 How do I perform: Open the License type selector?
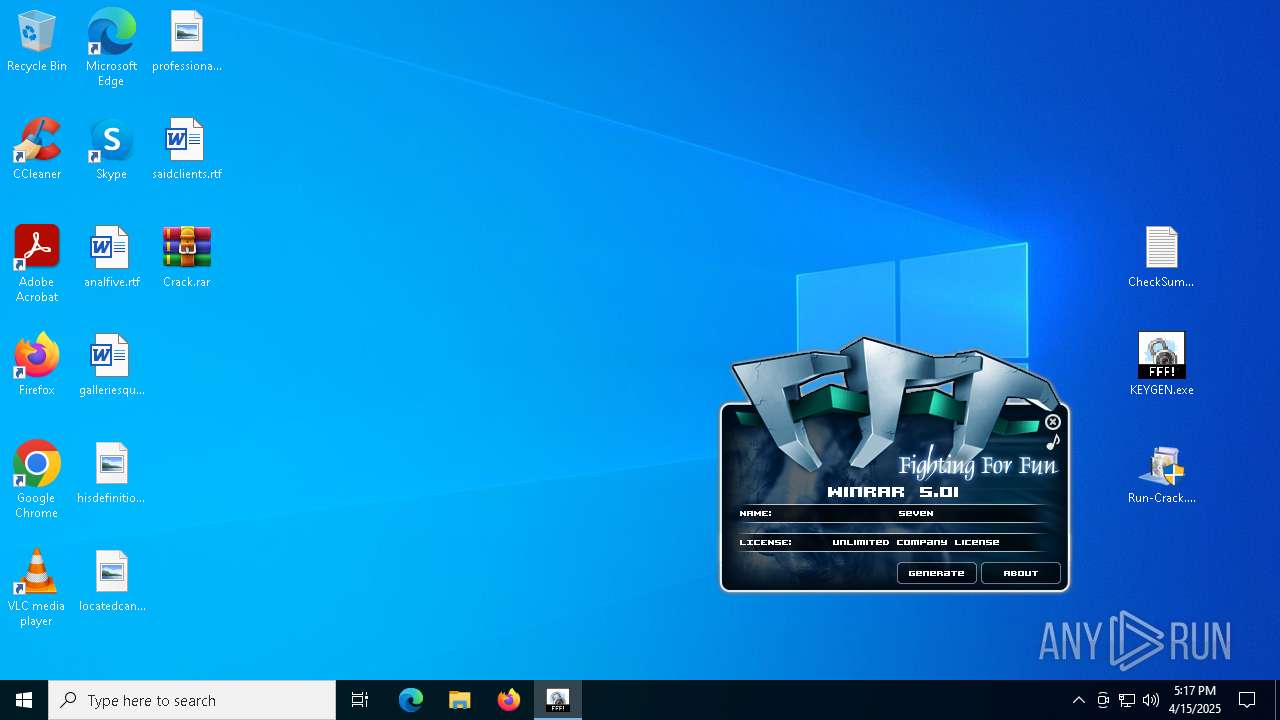[915, 542]
